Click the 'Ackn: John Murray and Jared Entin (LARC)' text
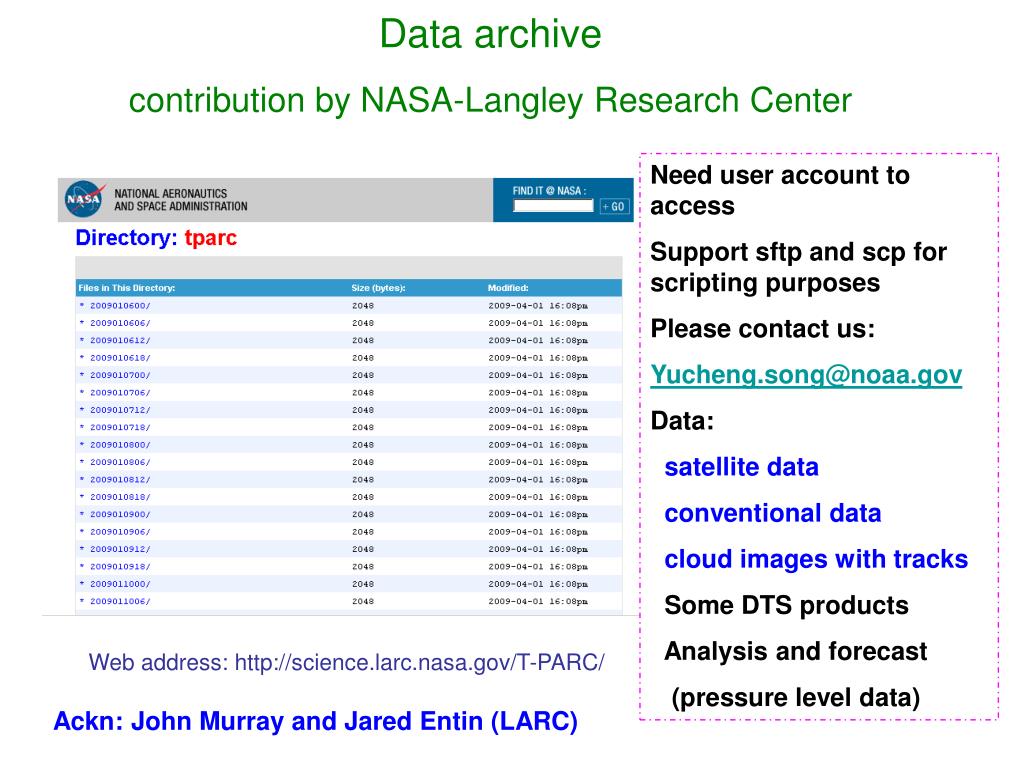This screenshot has width=1024, height=768. (315, 722)
